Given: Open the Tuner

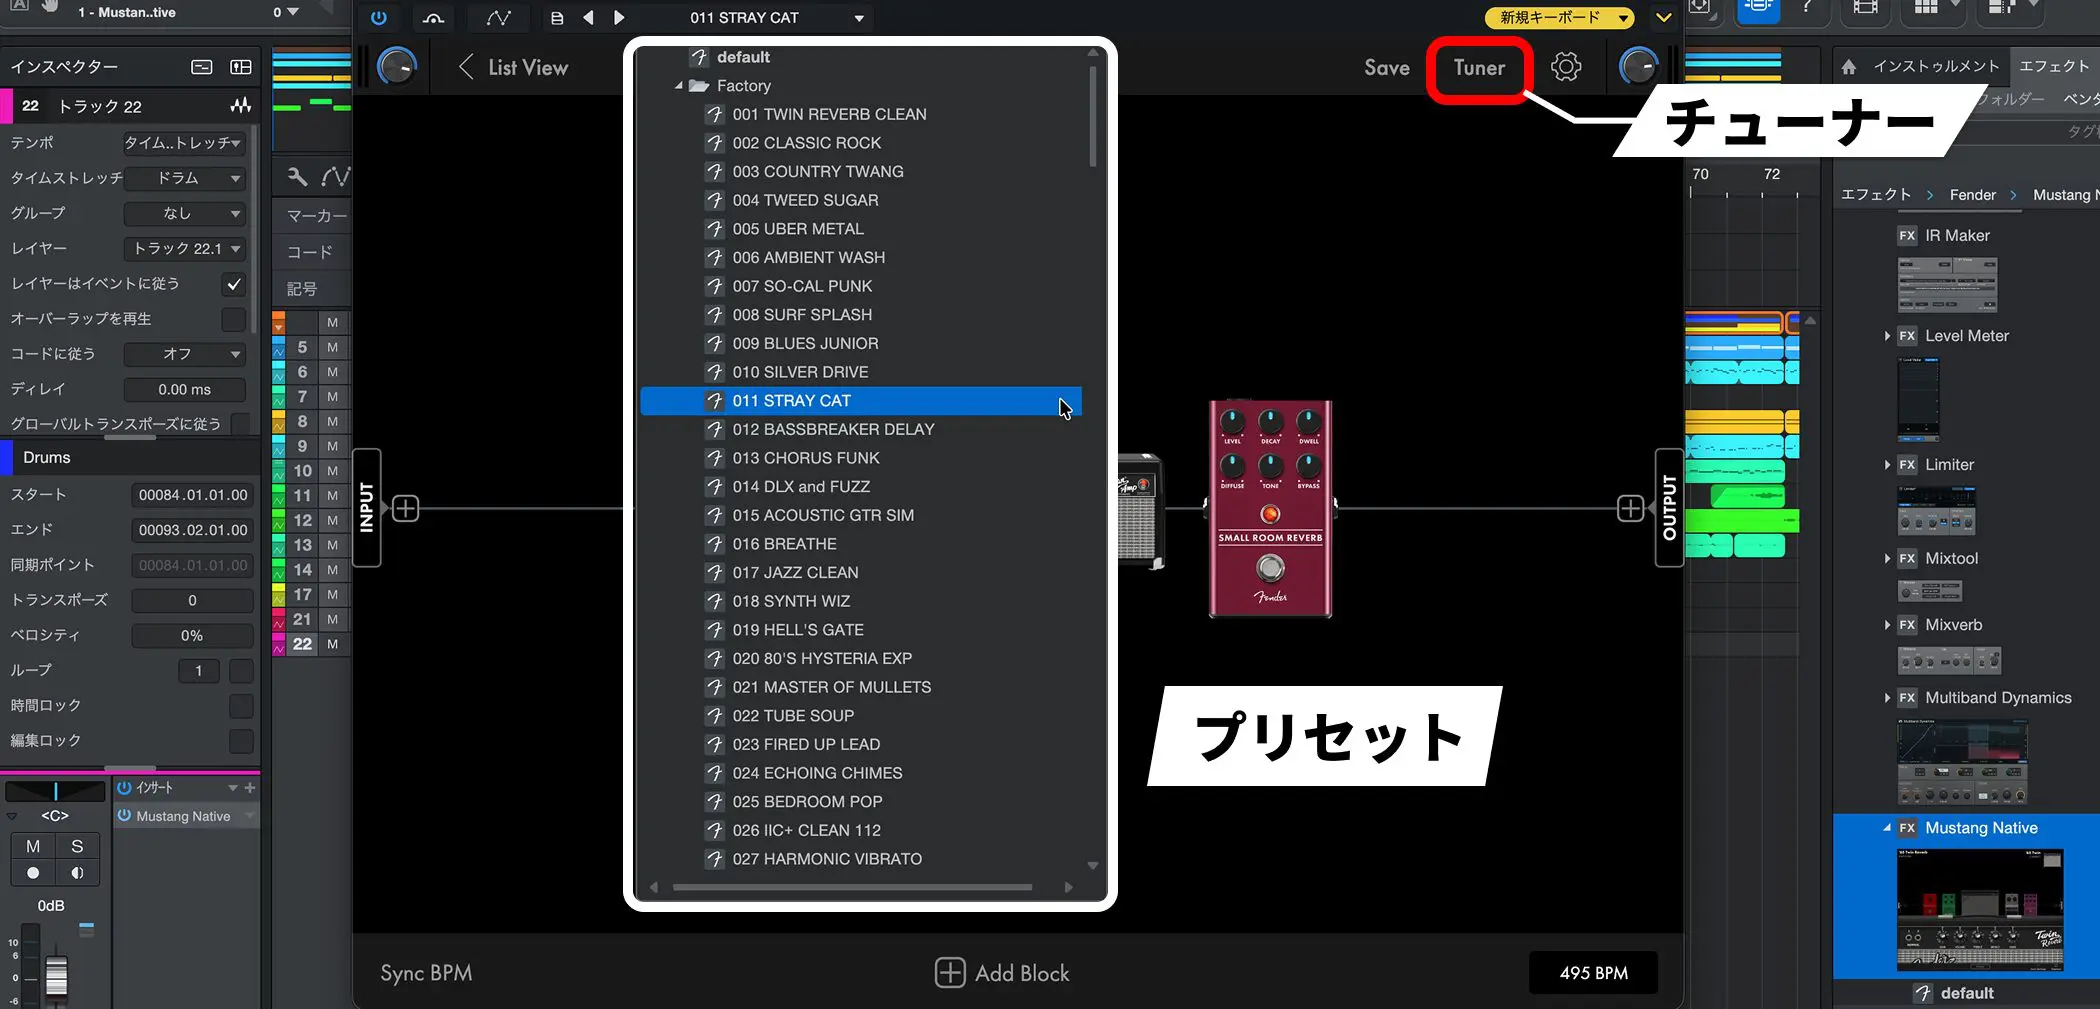Looking at the screenshot, I should pyautogui.click(x=1479, y=68).
